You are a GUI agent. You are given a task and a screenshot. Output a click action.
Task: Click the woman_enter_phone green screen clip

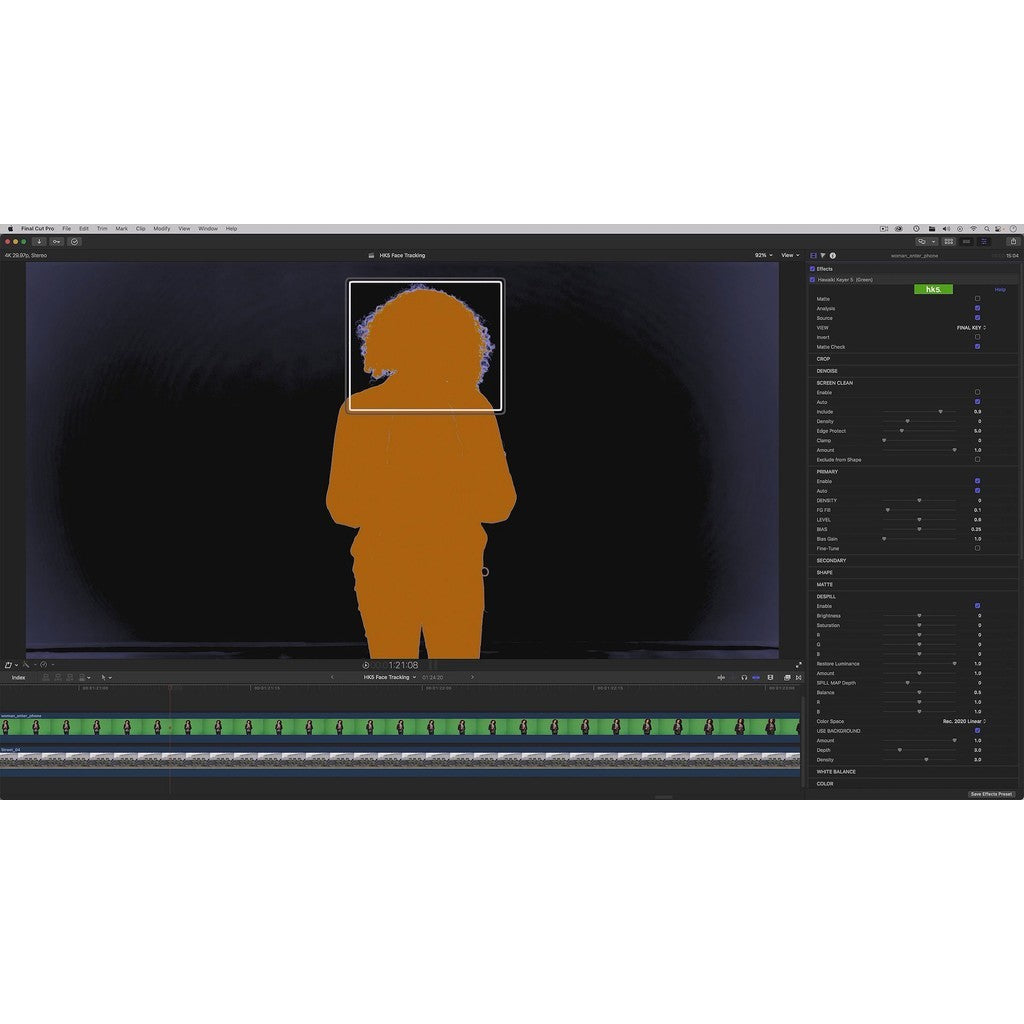pos(400,726)
